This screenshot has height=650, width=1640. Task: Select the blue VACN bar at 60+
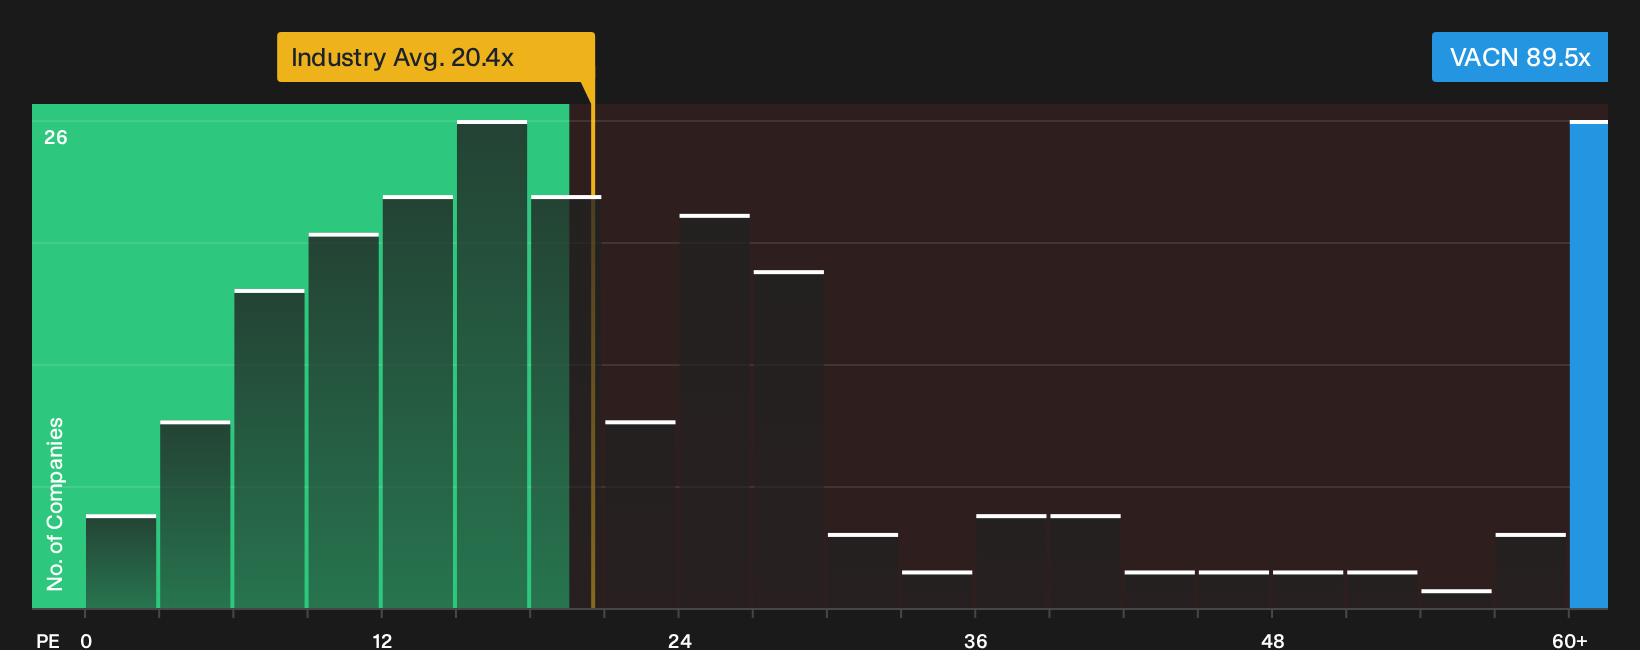click(x=1589, y=364)
